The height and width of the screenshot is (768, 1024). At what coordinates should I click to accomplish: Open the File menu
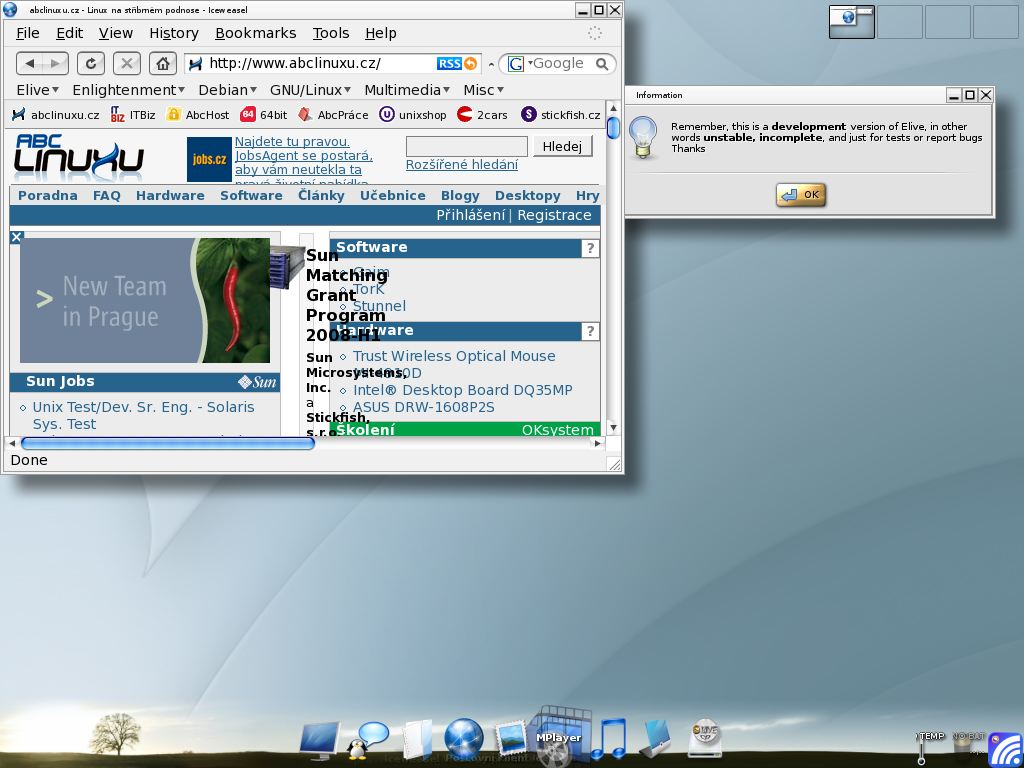[x=27, y=33]
